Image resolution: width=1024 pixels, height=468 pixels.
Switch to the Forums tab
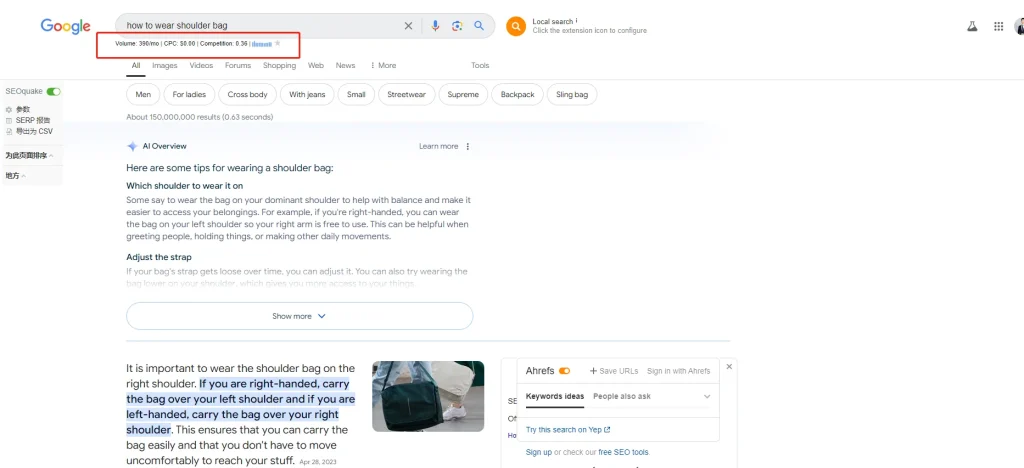[x=238, y=65]
